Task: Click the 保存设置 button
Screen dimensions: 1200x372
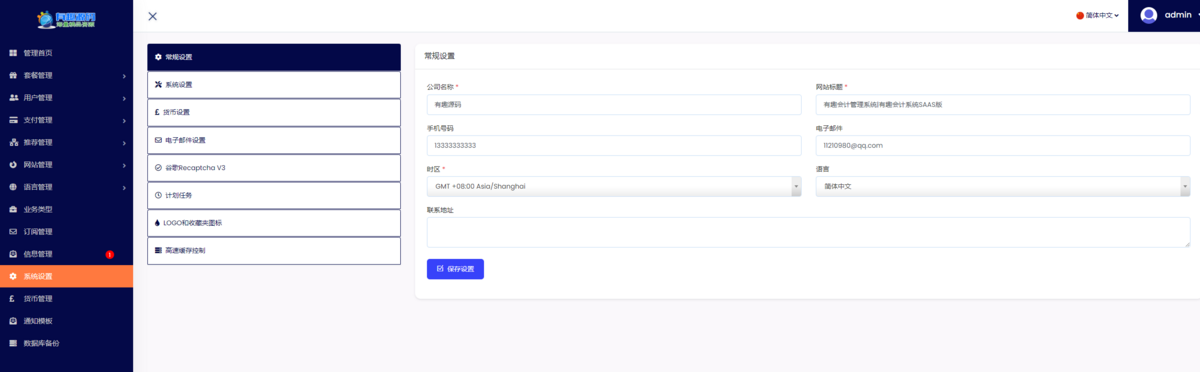Action: (x=455, y=269)
